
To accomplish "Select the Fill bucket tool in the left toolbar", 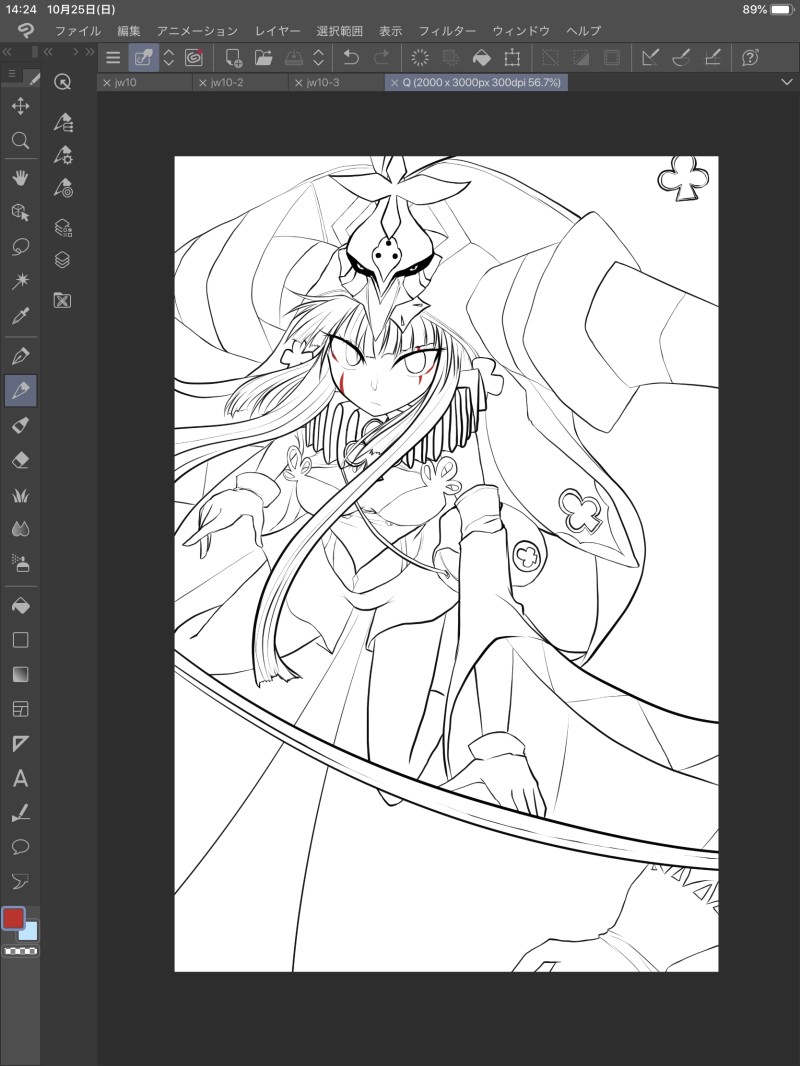I will 20,605.
